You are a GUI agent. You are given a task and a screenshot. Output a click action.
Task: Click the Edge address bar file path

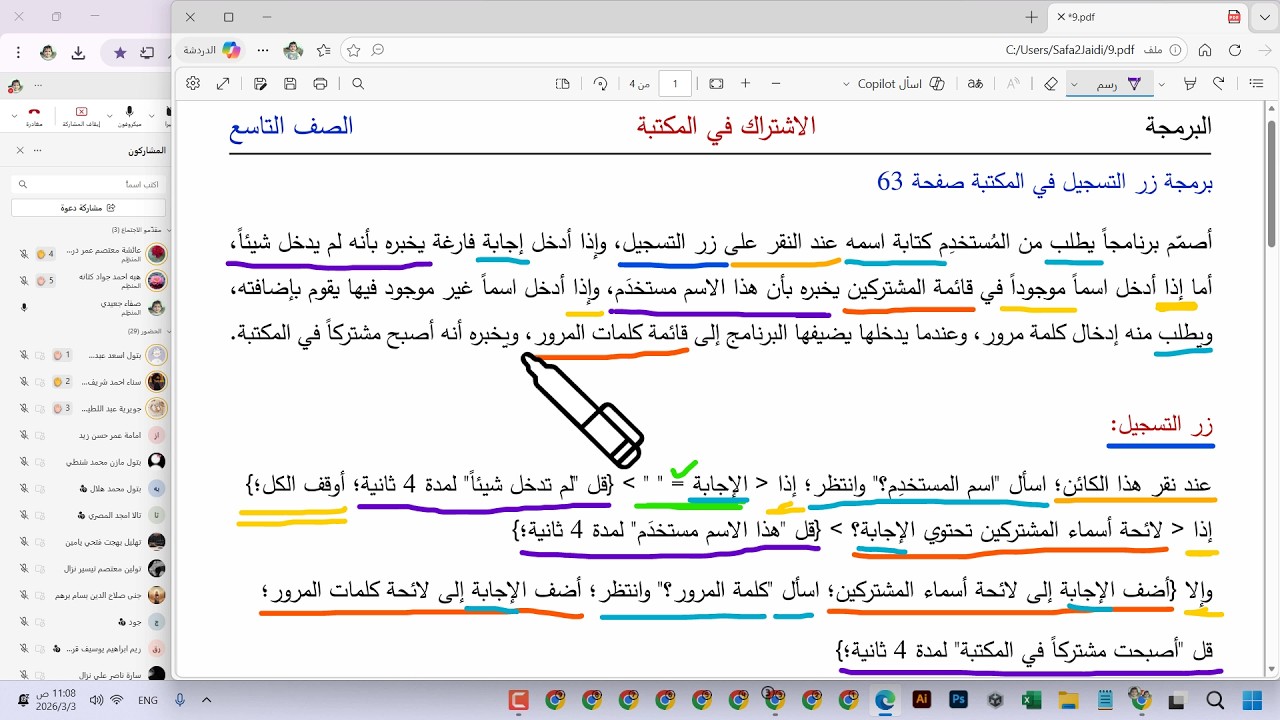(x=1070, y=50)
